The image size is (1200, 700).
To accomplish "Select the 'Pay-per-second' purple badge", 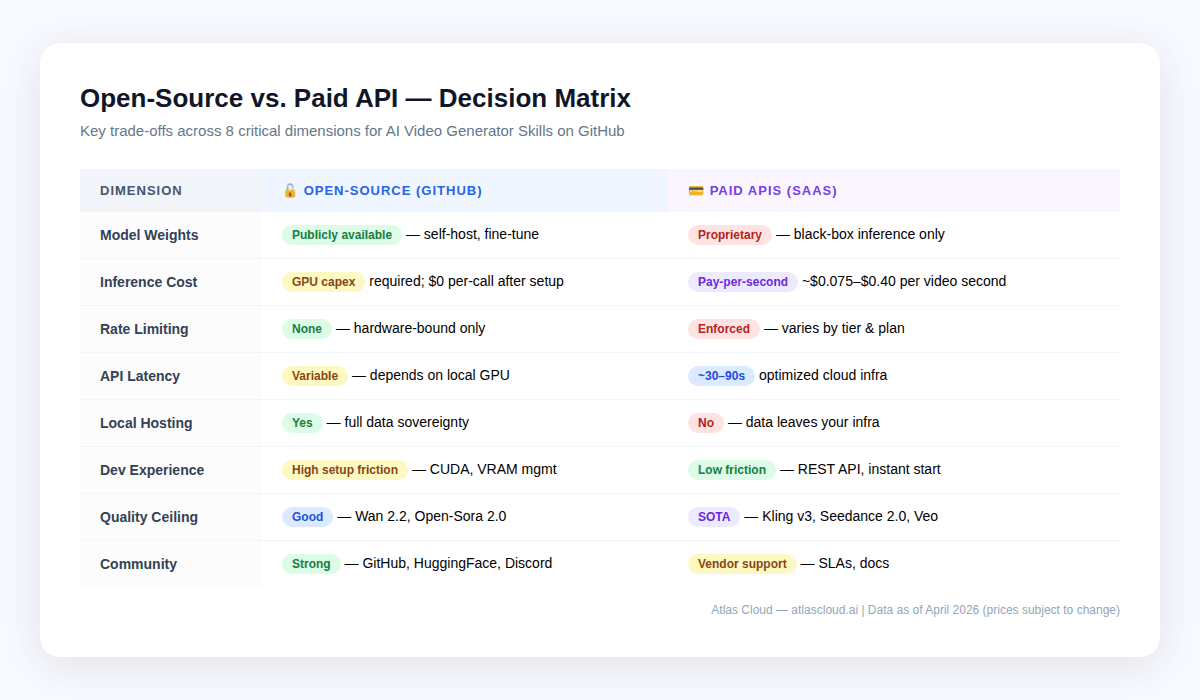I will point(742,282).
